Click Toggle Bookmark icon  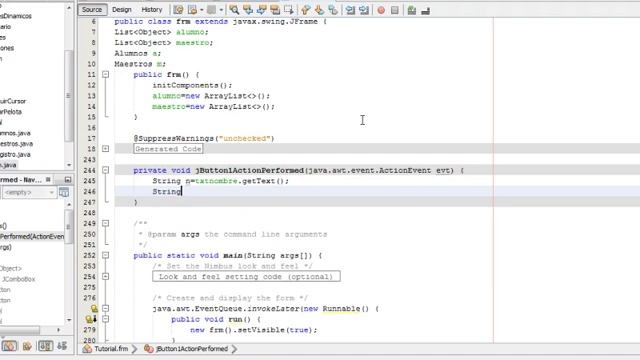point(333,10)
